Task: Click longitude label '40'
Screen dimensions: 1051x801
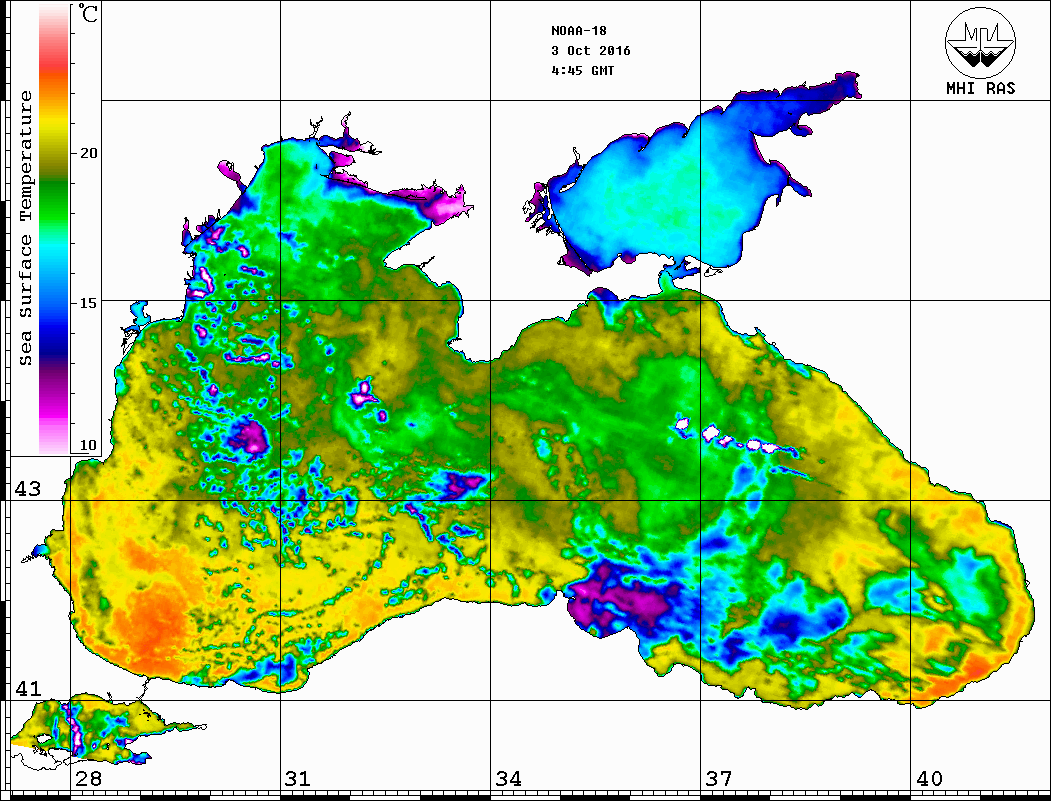Action: tap(929, 778)
